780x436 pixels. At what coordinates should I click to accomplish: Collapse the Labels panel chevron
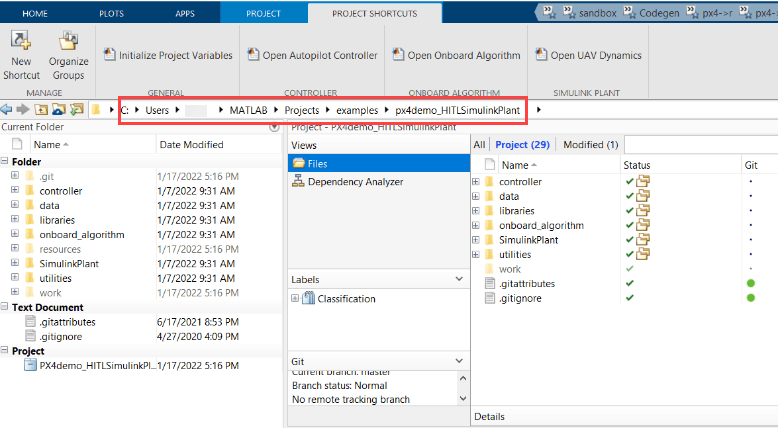[x=459, y=279]
